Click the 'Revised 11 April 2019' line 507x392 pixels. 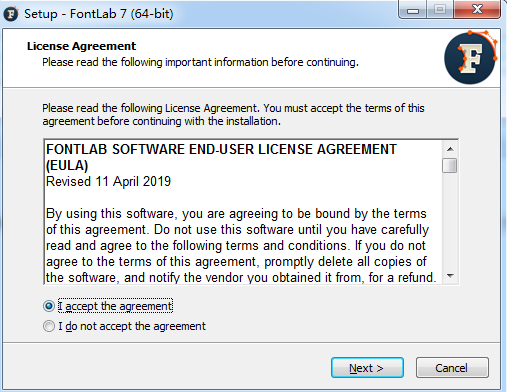(108, 181)
